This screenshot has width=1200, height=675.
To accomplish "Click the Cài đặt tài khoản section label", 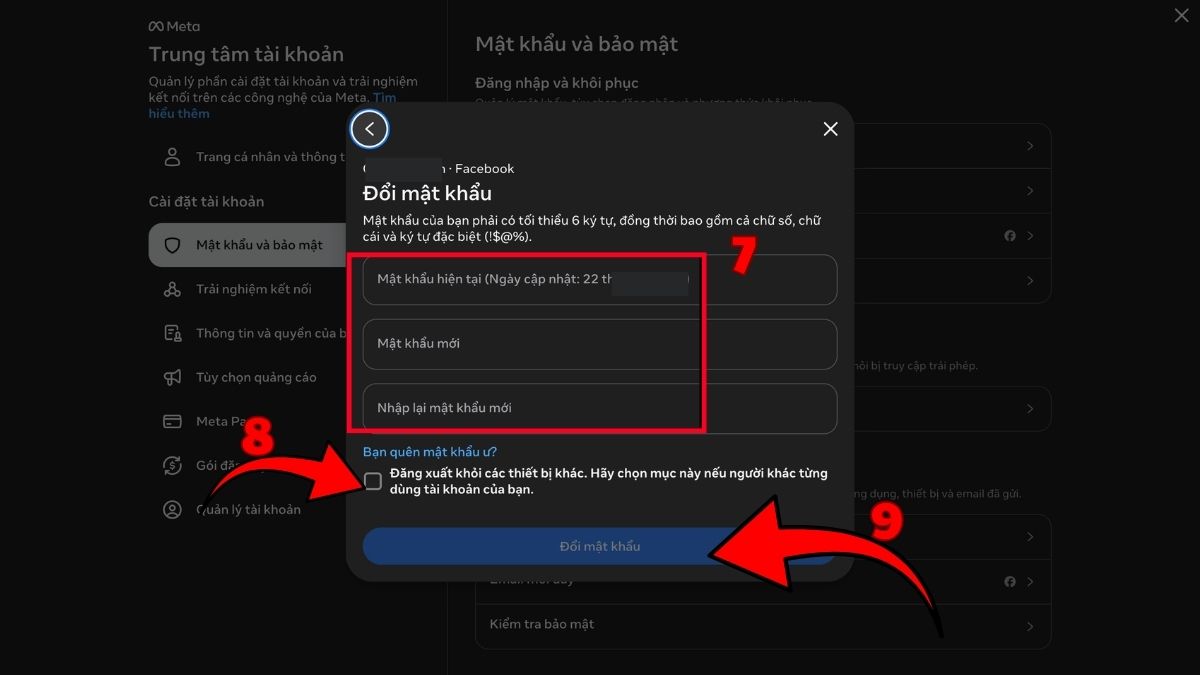I will tap(207, 201).
